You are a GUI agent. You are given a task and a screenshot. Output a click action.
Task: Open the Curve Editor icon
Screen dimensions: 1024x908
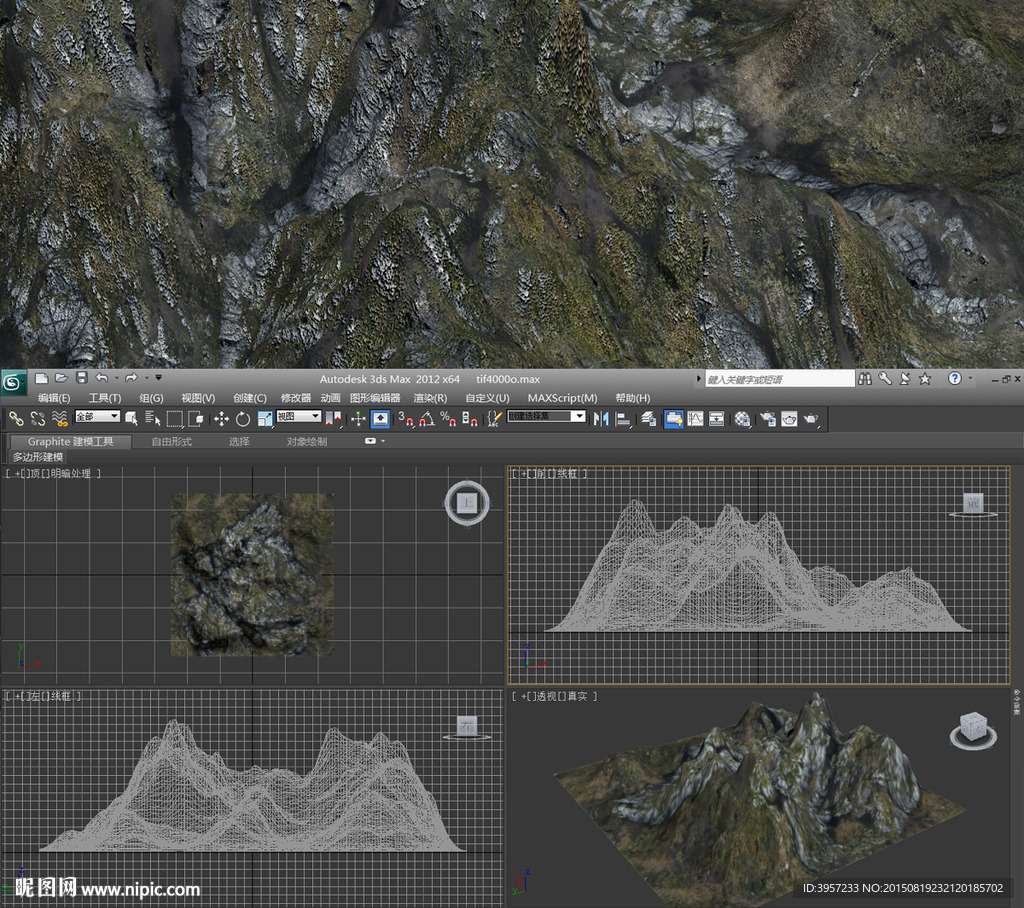pos(695,419)
